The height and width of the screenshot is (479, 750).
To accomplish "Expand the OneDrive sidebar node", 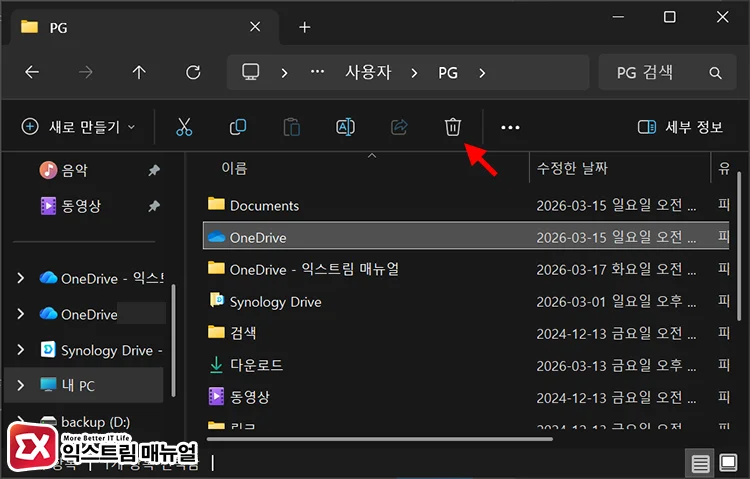I will tap(21, 314).
